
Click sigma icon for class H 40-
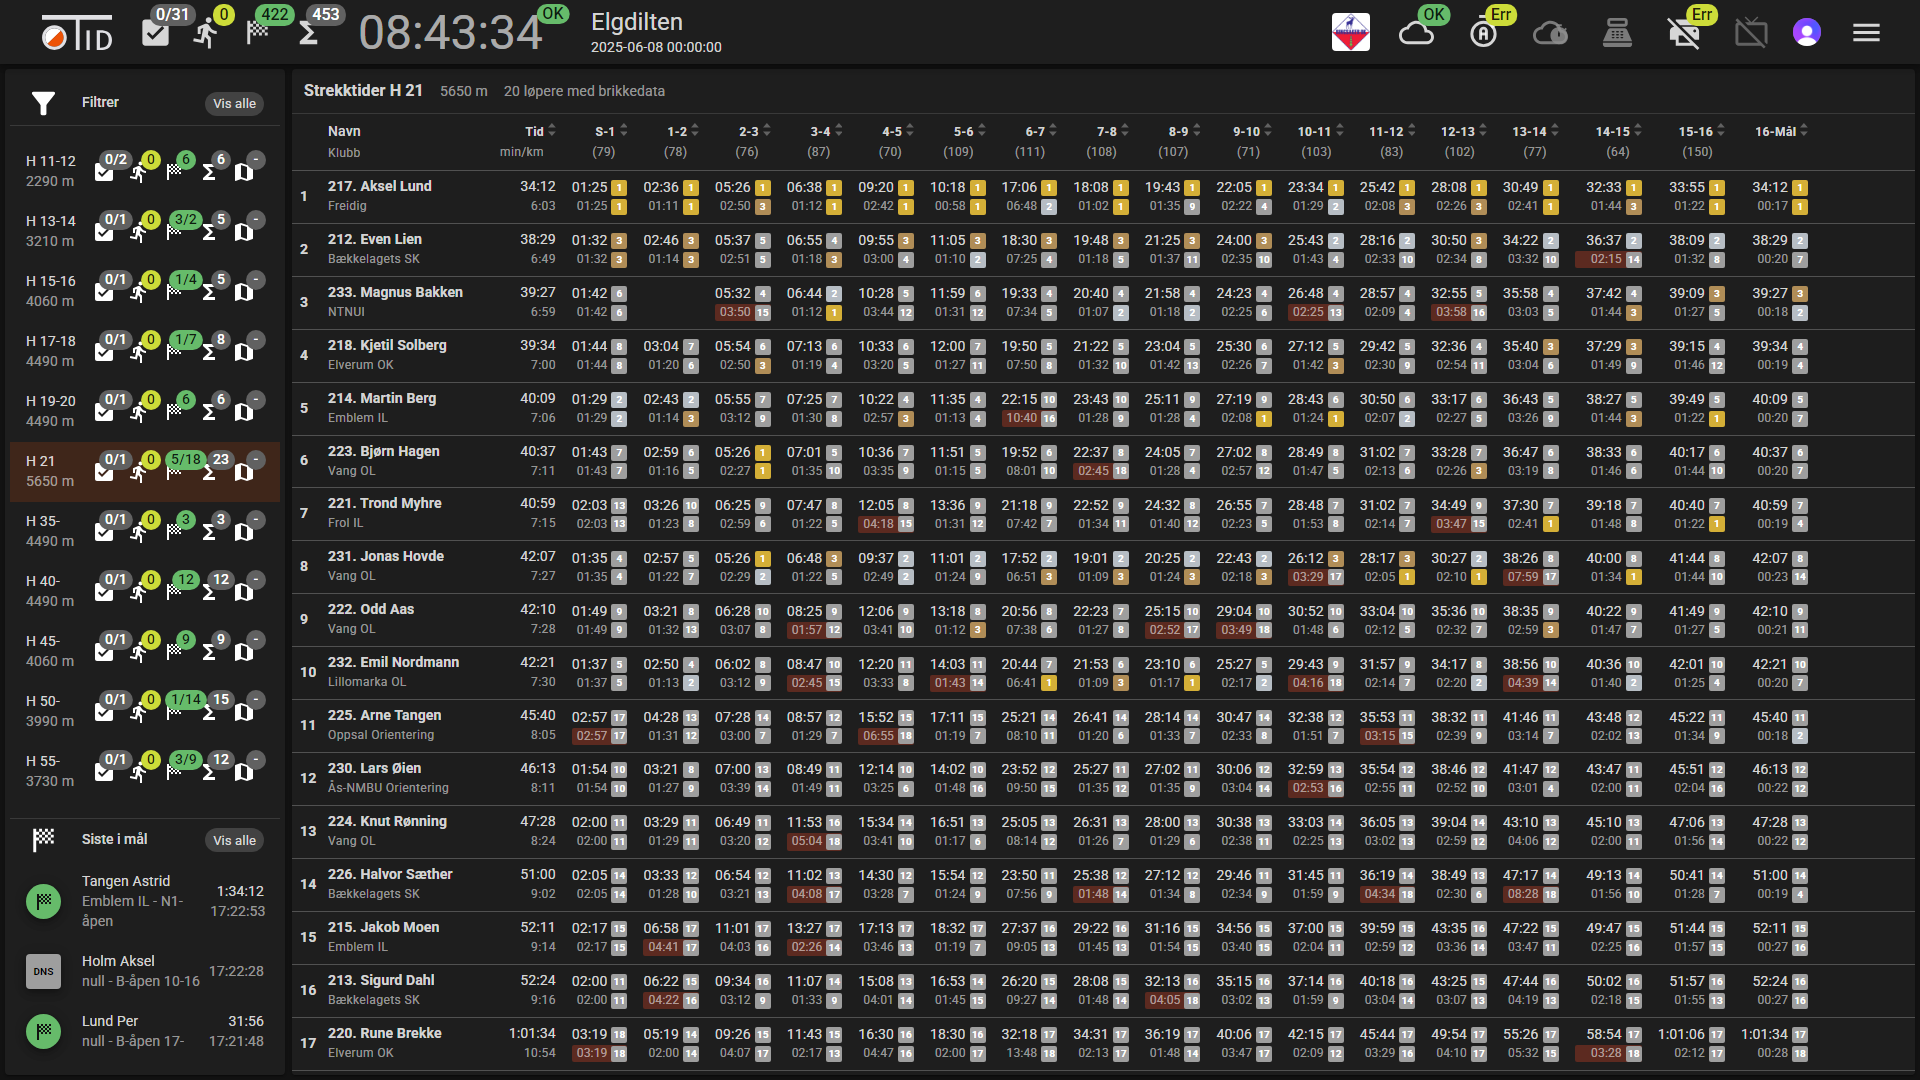coord(209,592)
